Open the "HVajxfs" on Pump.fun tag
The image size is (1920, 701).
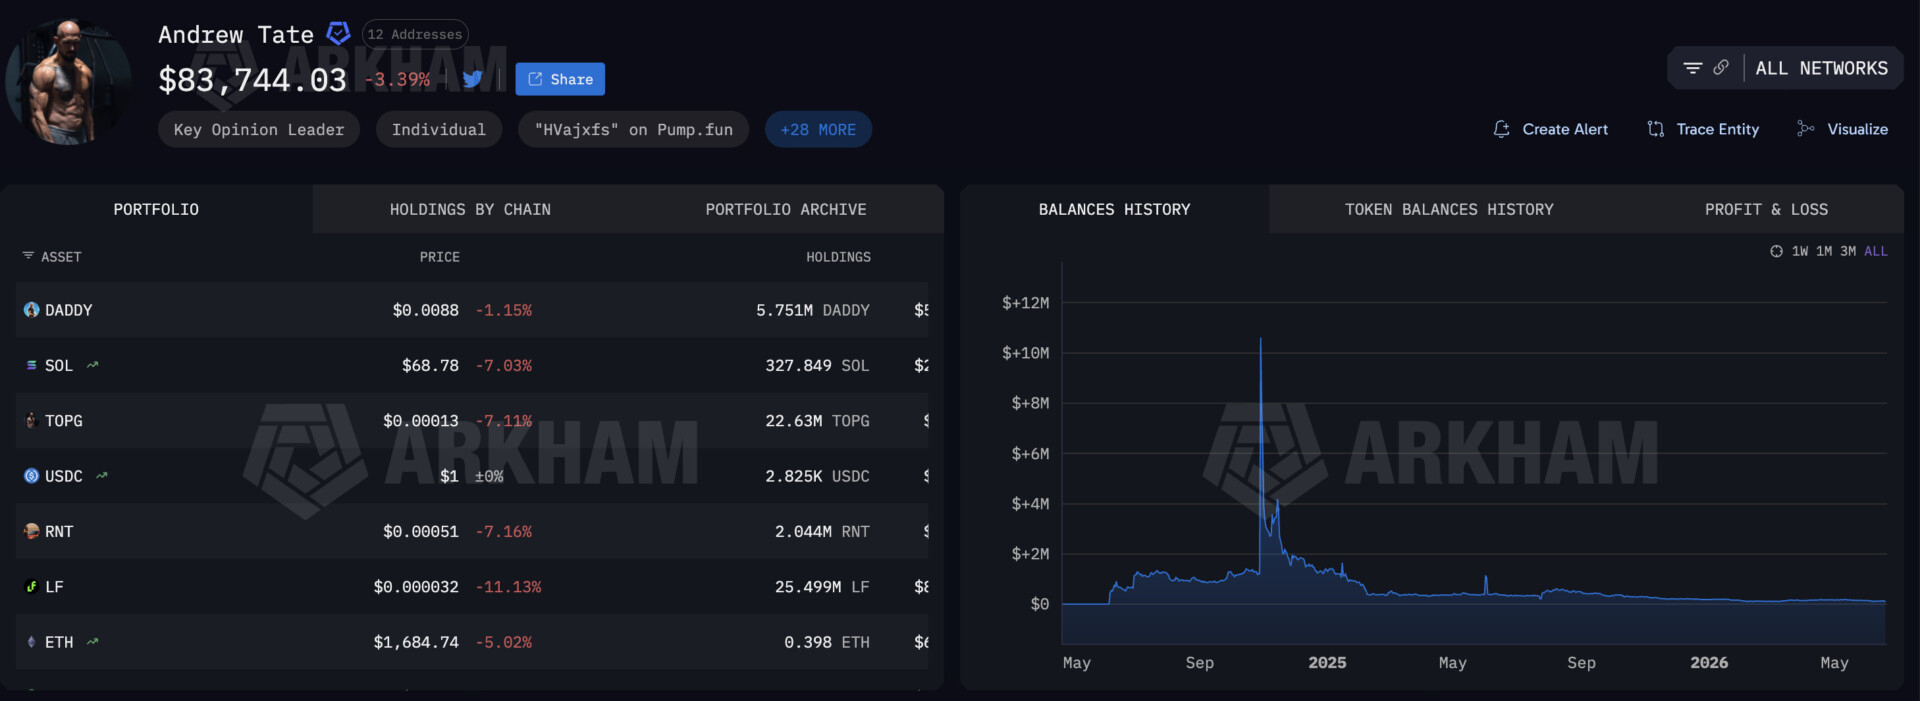(634, 129)
